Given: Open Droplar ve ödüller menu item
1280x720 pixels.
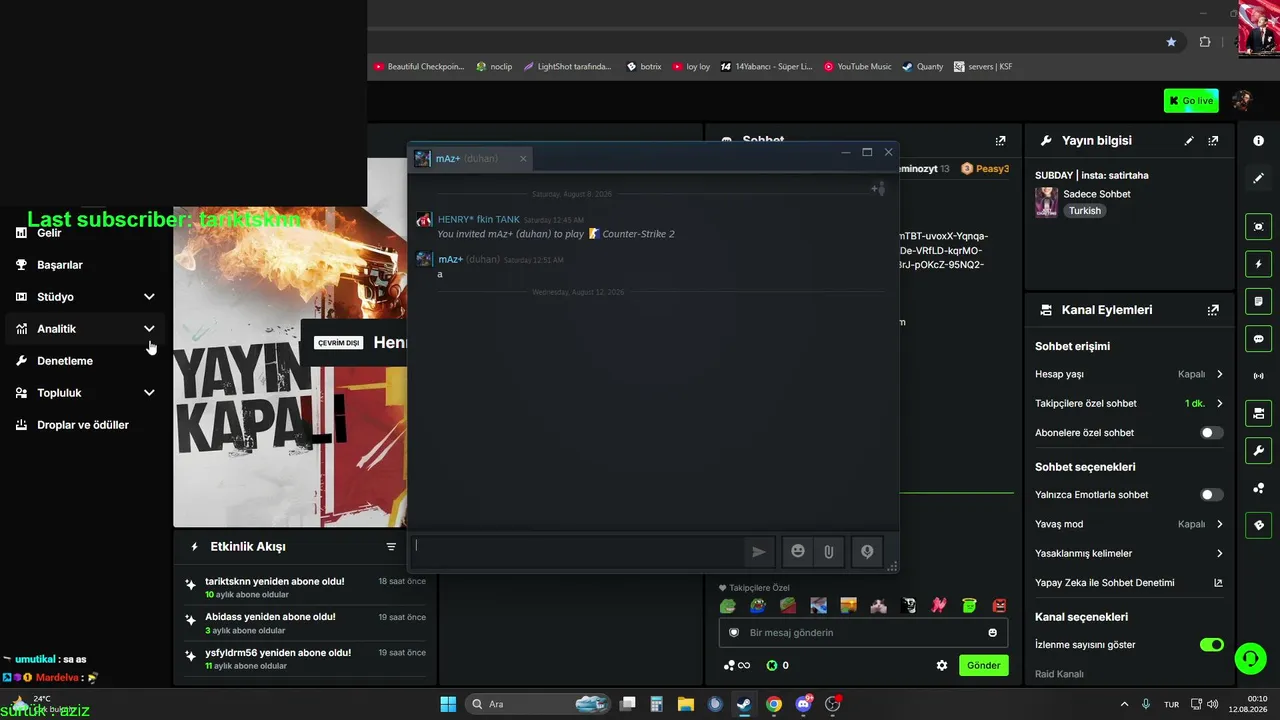Looking at the screenshot, I should [83, 425].
